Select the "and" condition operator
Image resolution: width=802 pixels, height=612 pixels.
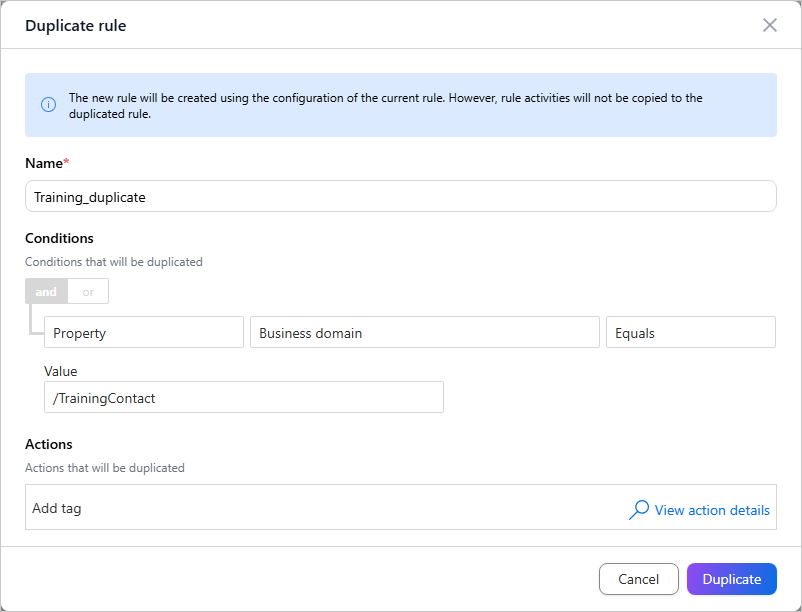click(46, 291)
